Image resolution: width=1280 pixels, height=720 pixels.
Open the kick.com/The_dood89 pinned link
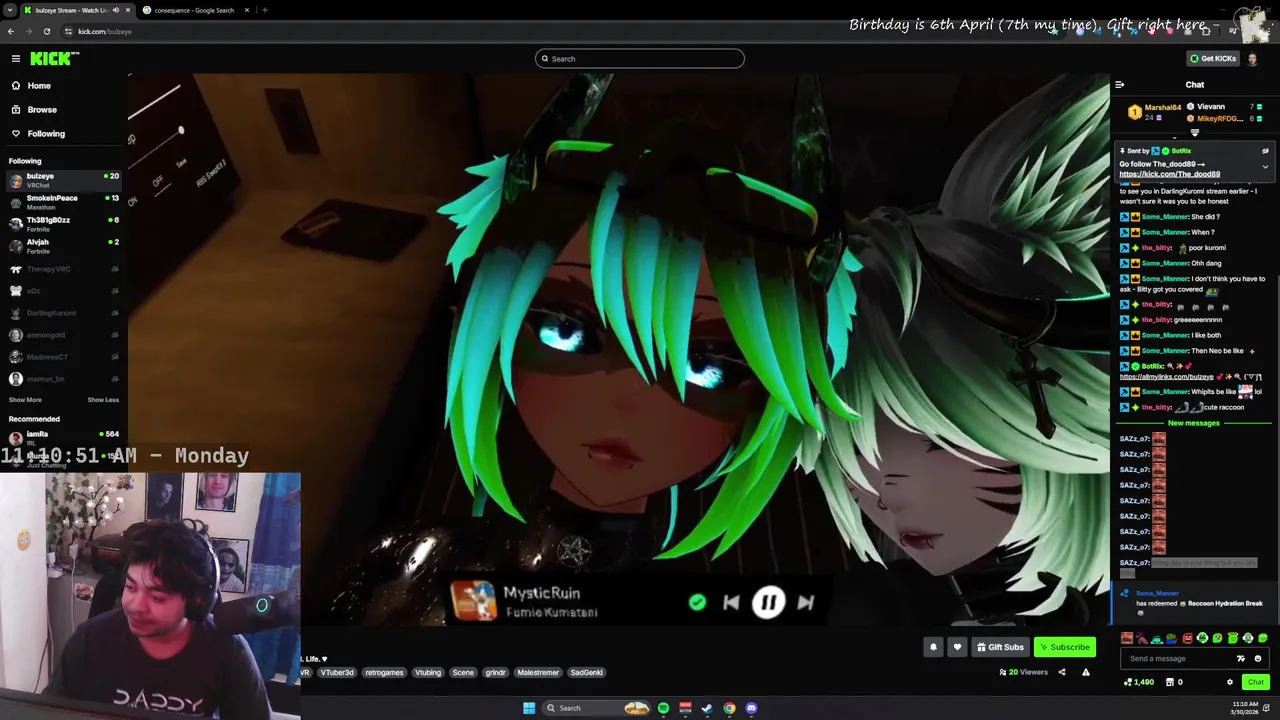1169,174
